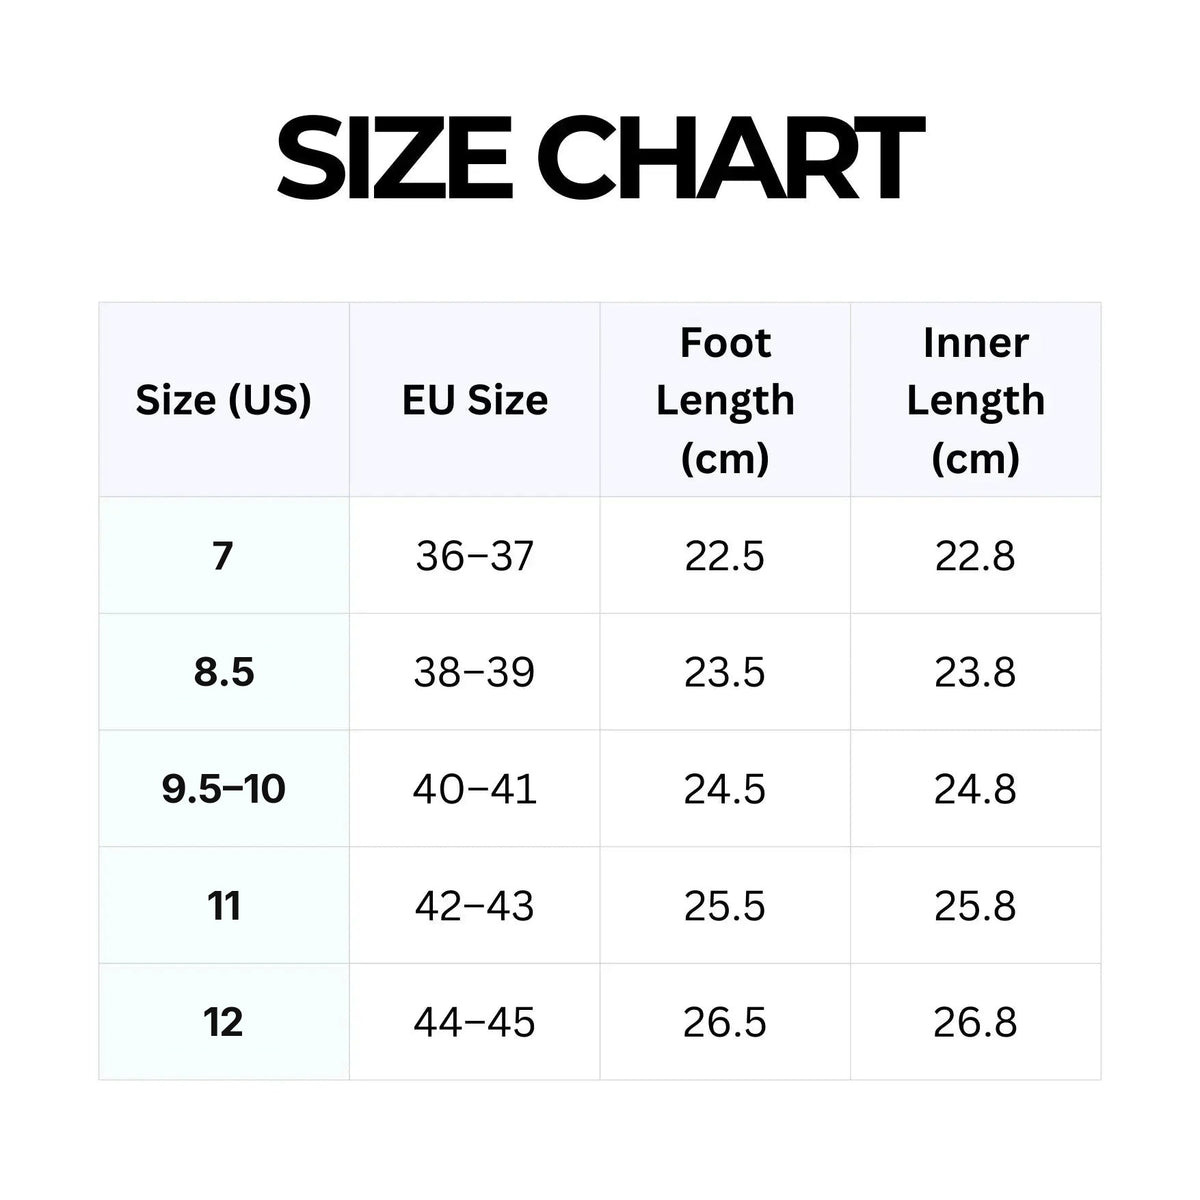This screenshot has height=1200, width=1200.
Task: Select inner length 23.8 value
Action: pyautogui.click(x=976, y=672)
